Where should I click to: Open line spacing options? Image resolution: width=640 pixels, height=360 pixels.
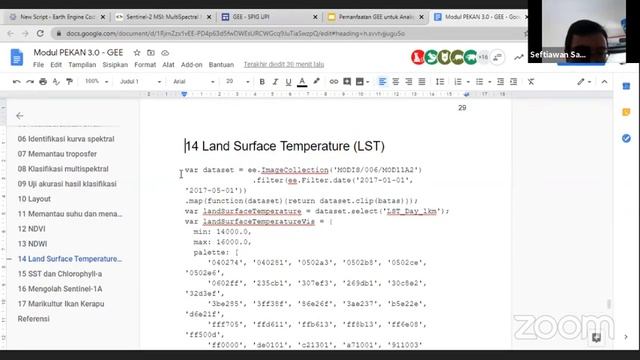coord(440,82)
